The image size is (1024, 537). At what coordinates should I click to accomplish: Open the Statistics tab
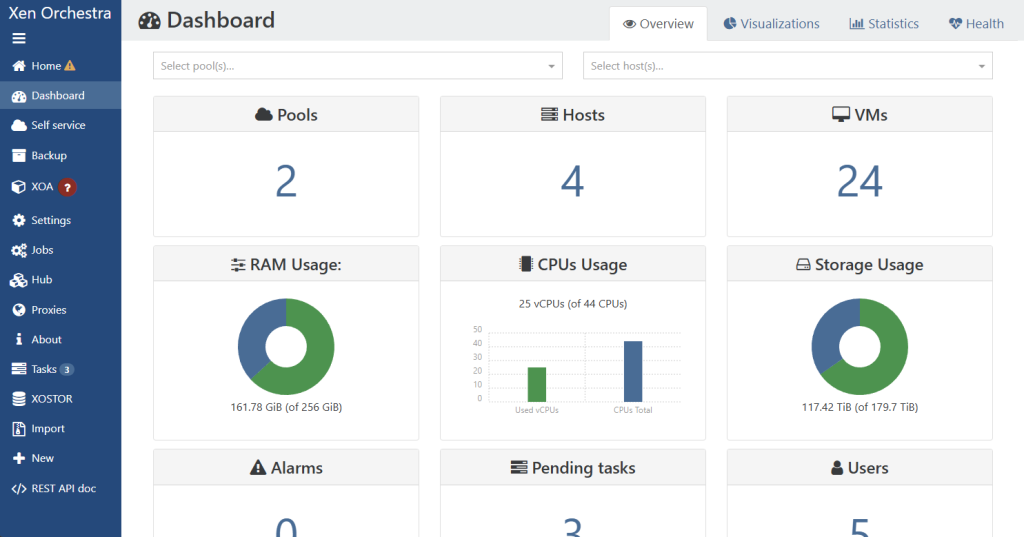click(884, 24)
